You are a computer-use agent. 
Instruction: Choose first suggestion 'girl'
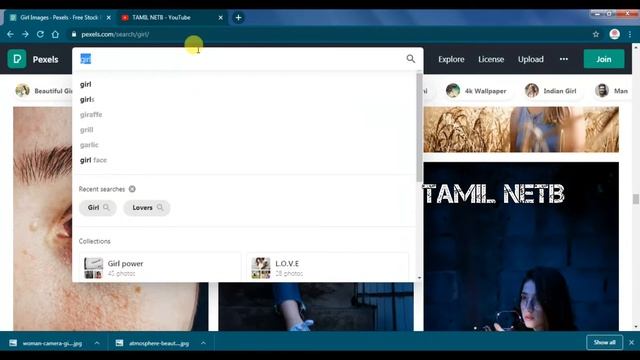coord(85,84)
